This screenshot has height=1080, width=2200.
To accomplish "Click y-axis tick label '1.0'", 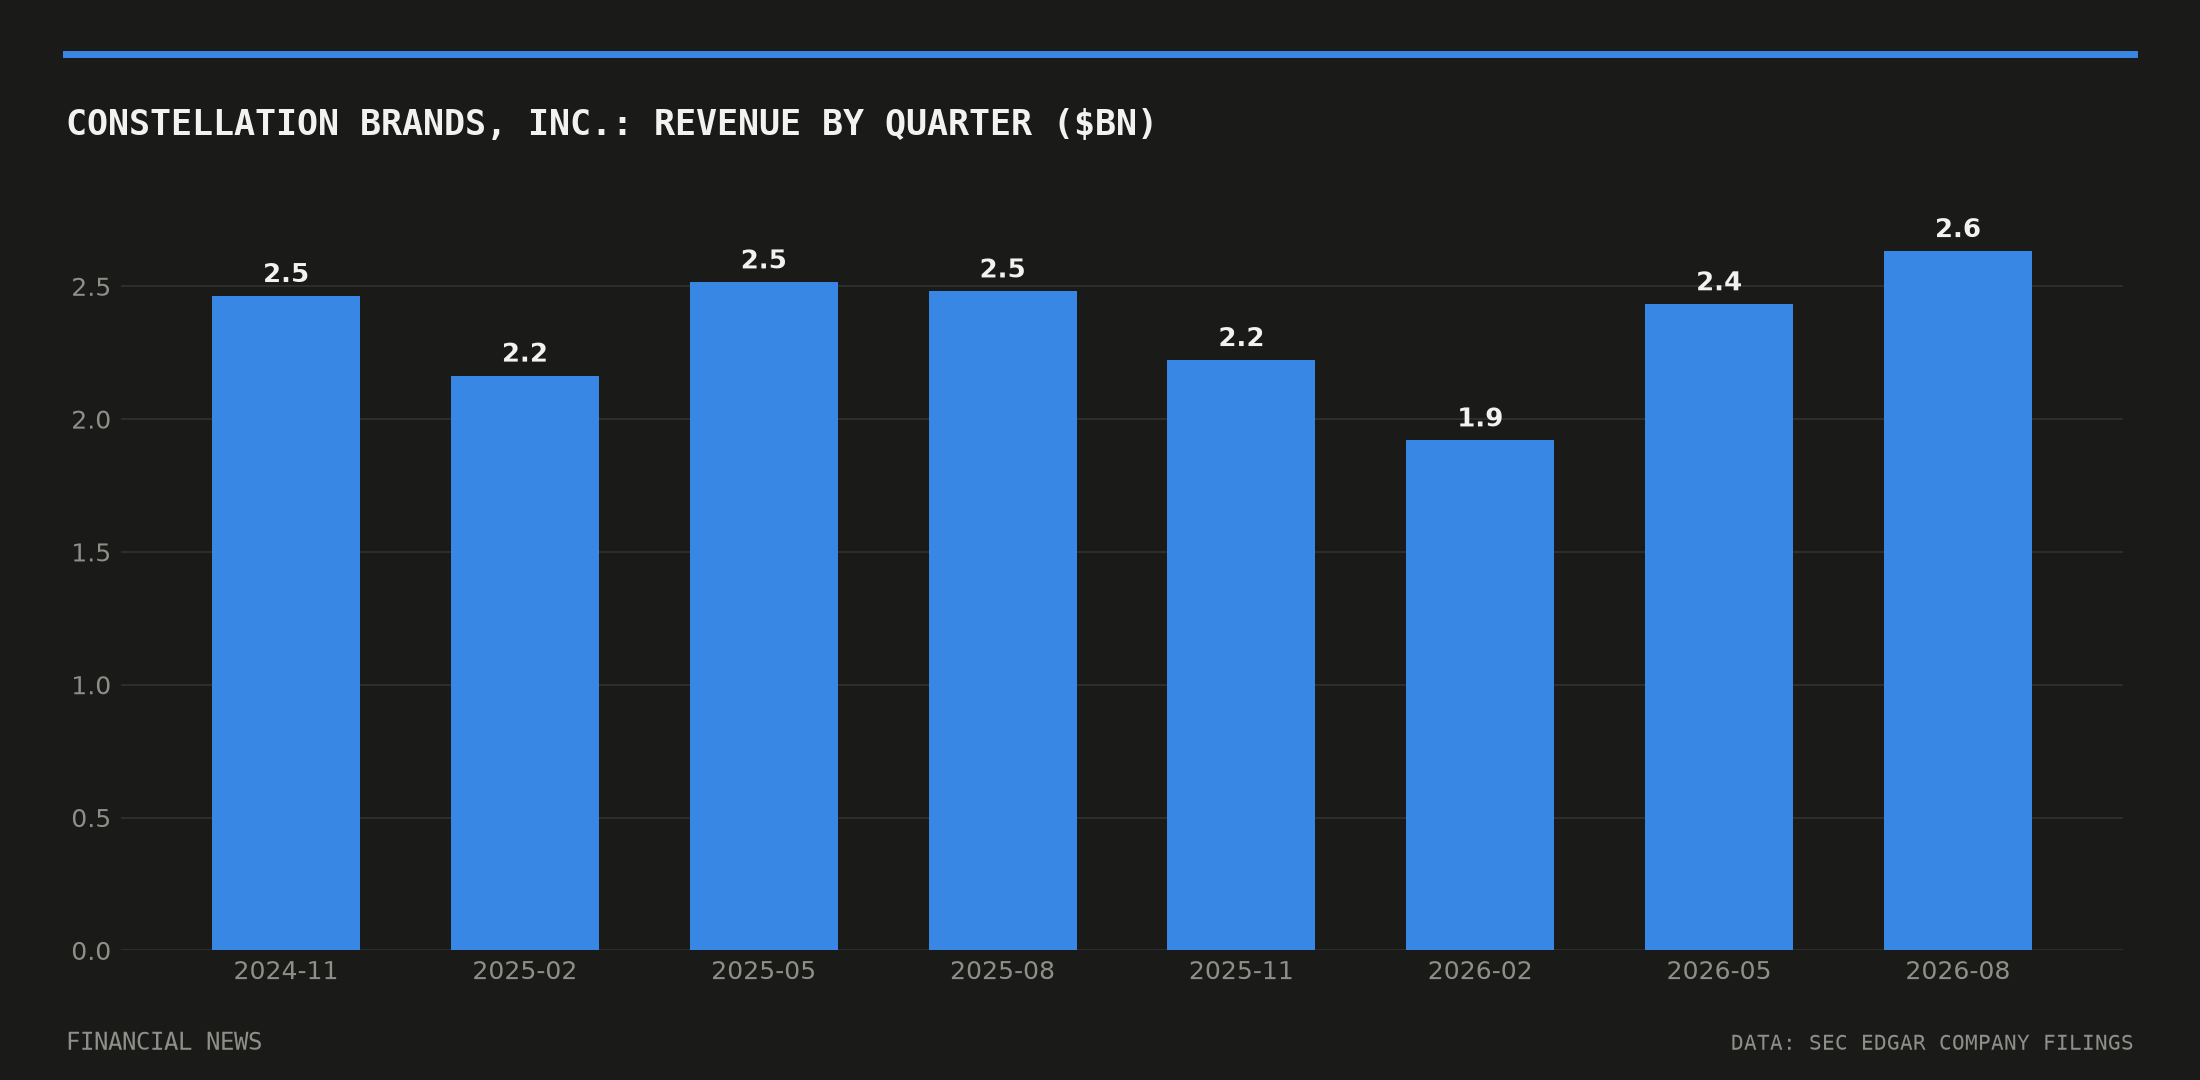I will [x=91, y=686].
